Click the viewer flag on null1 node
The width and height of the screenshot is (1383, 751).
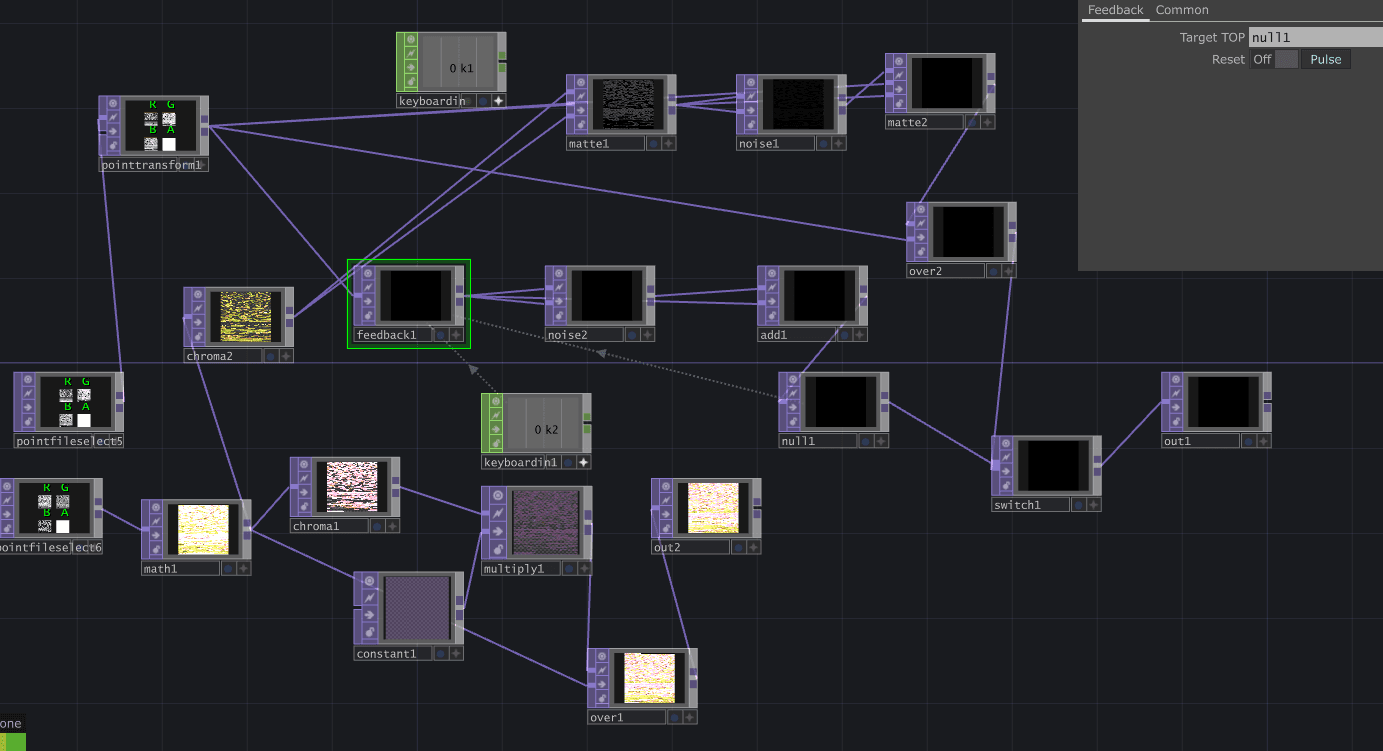(x=794, y=380)
